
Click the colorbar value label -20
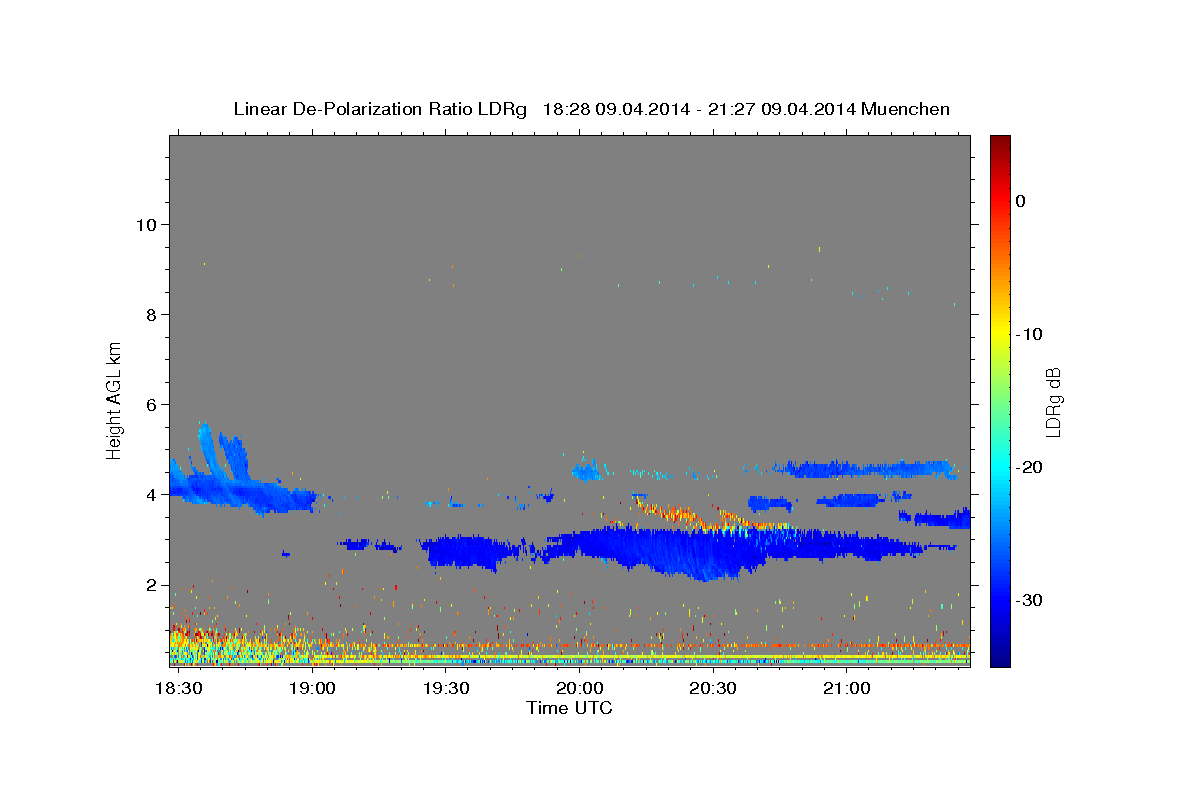1031,467
